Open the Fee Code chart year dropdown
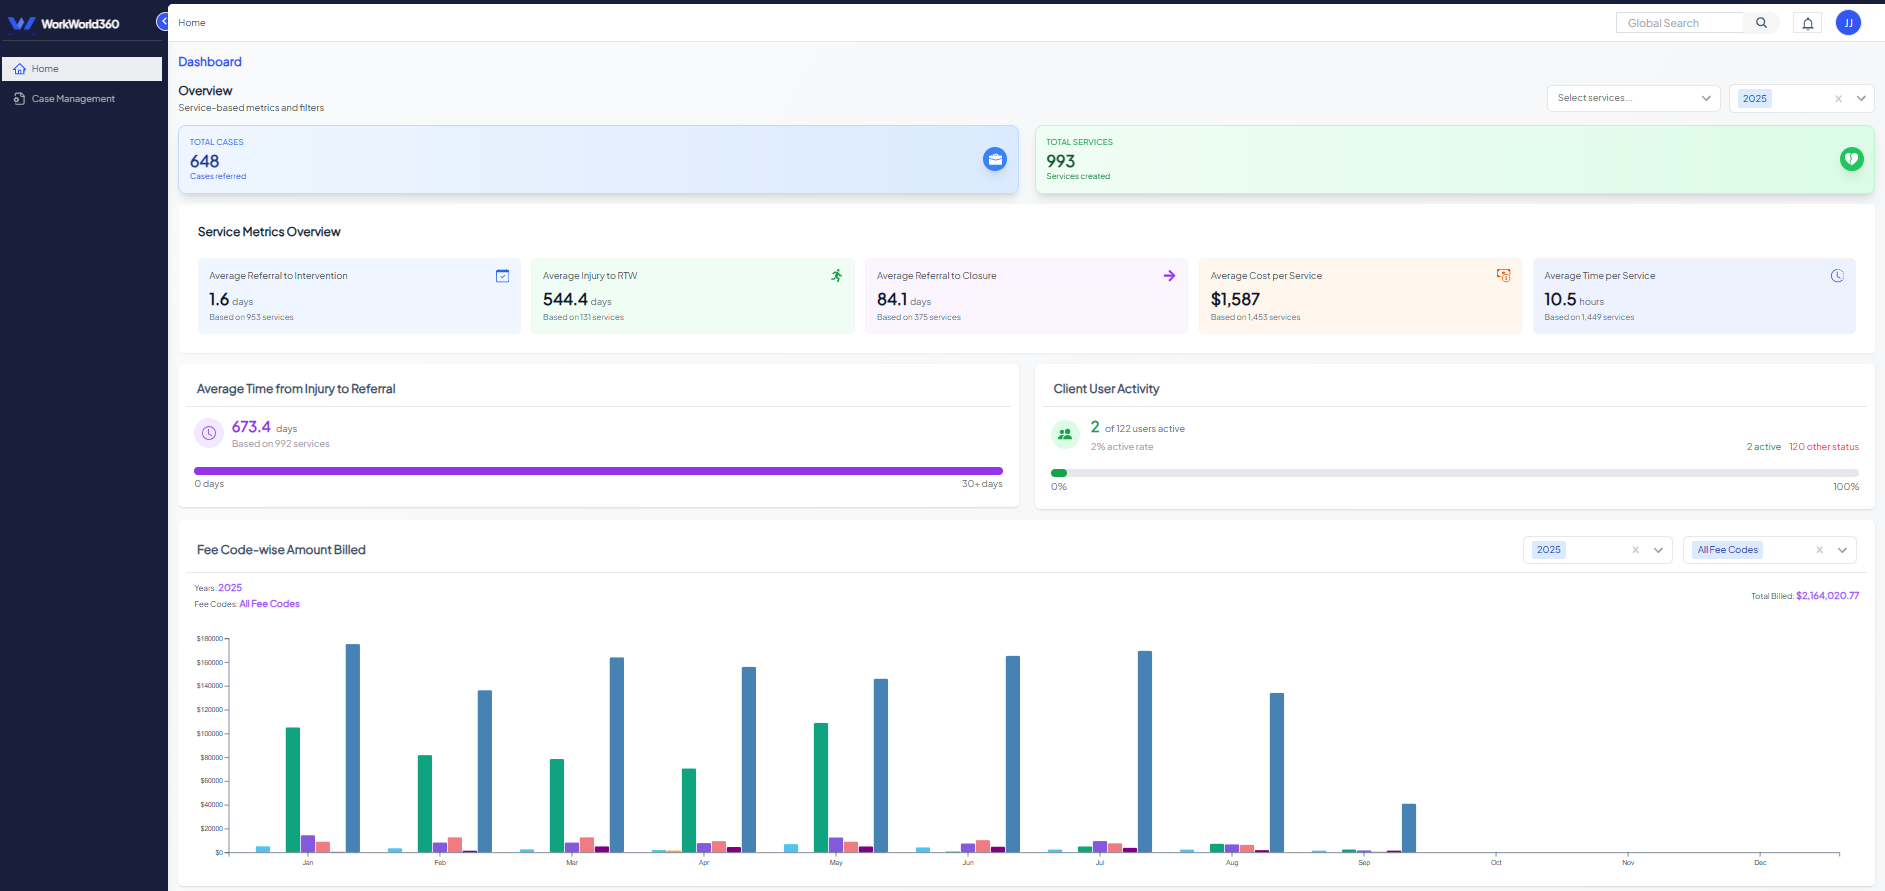This screenshot has width=1885, height=891. click(1657, 550)
